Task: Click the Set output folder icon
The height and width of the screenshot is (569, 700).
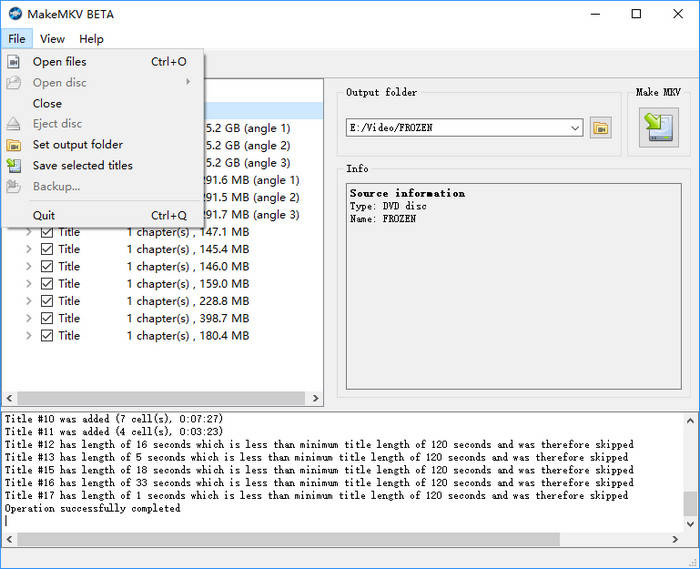Action: 14,145
